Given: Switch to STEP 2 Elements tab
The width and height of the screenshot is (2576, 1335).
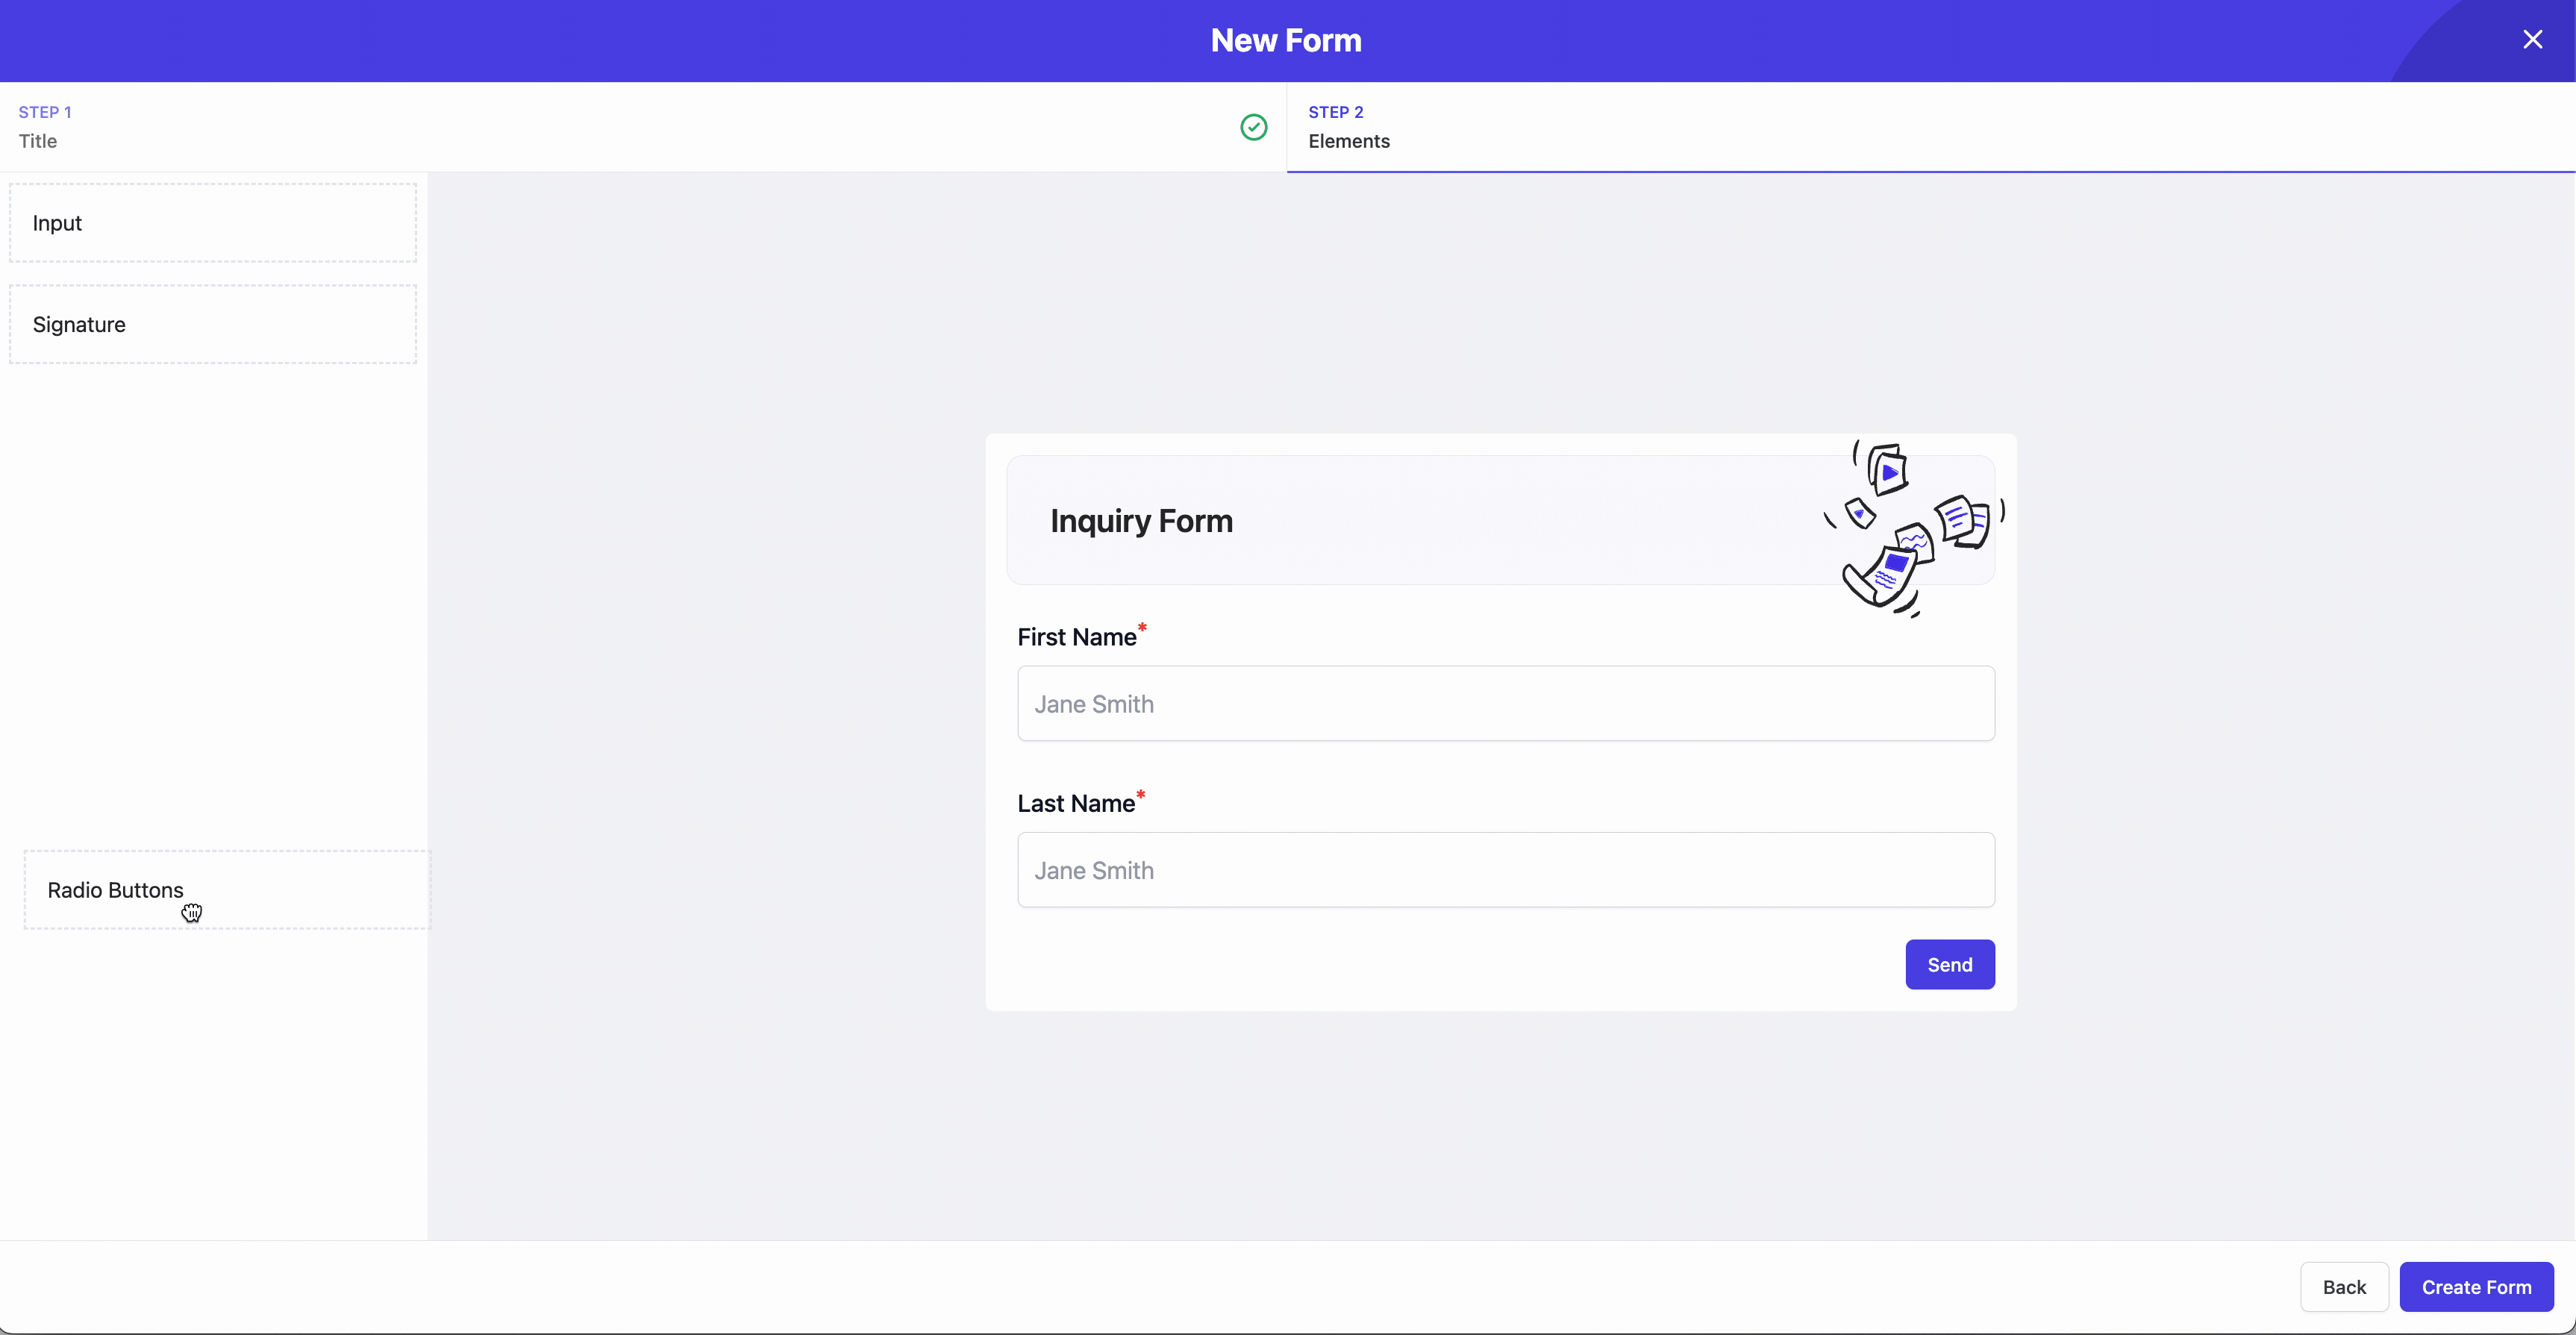Looking at the screenshot, I should coord(1348,126).
